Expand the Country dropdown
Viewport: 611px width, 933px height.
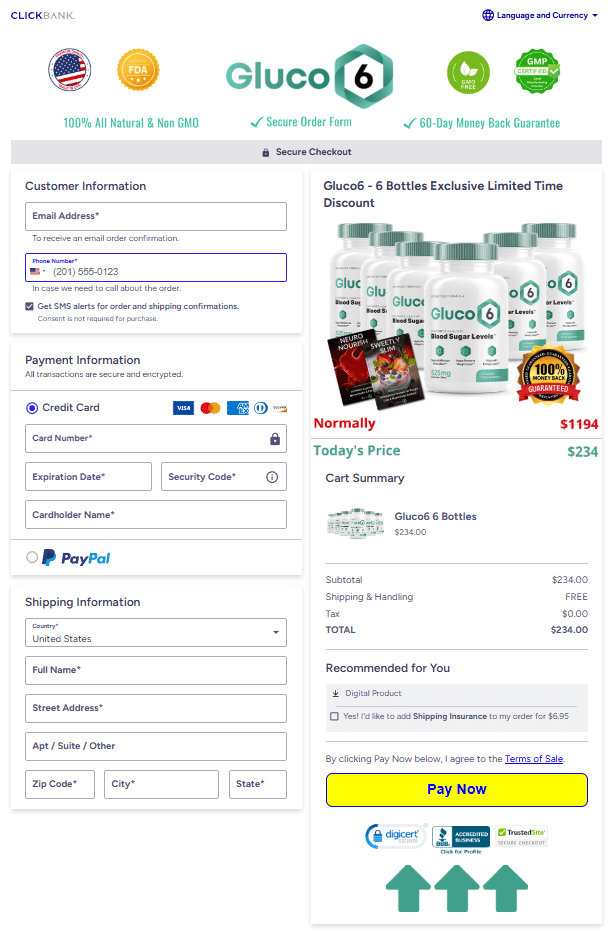point(156,633)
